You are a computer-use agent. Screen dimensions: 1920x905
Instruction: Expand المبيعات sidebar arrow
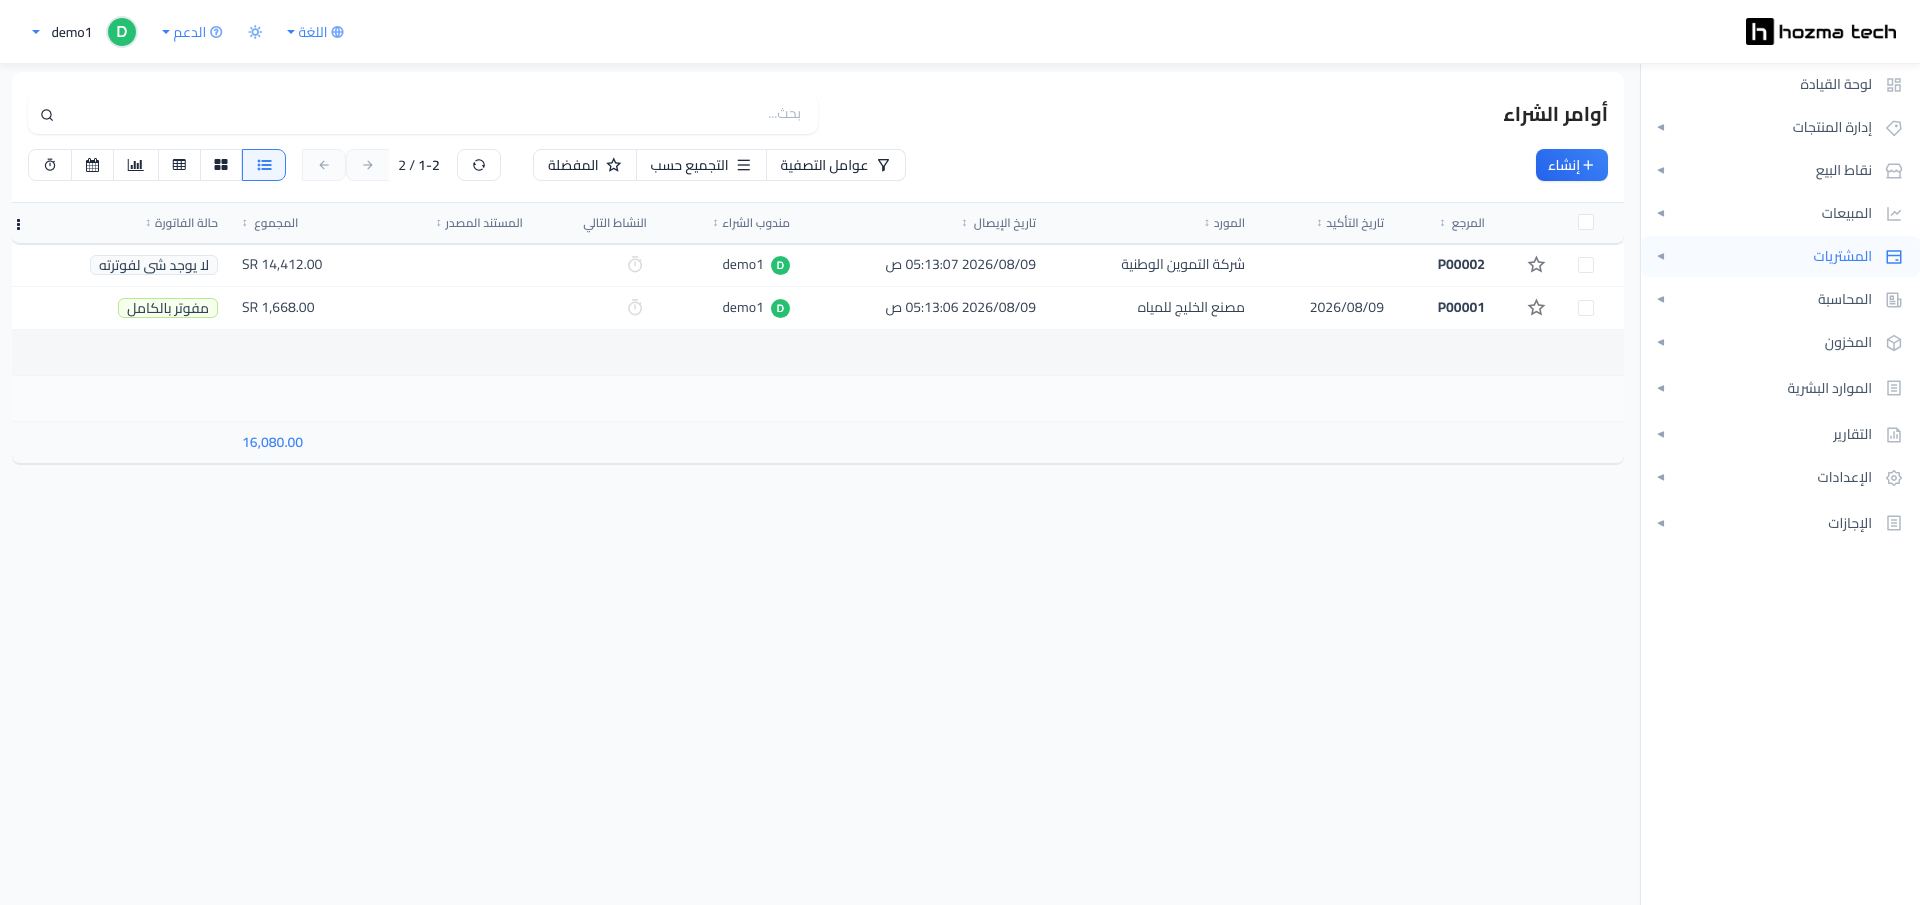click(x=1661, y=214)
